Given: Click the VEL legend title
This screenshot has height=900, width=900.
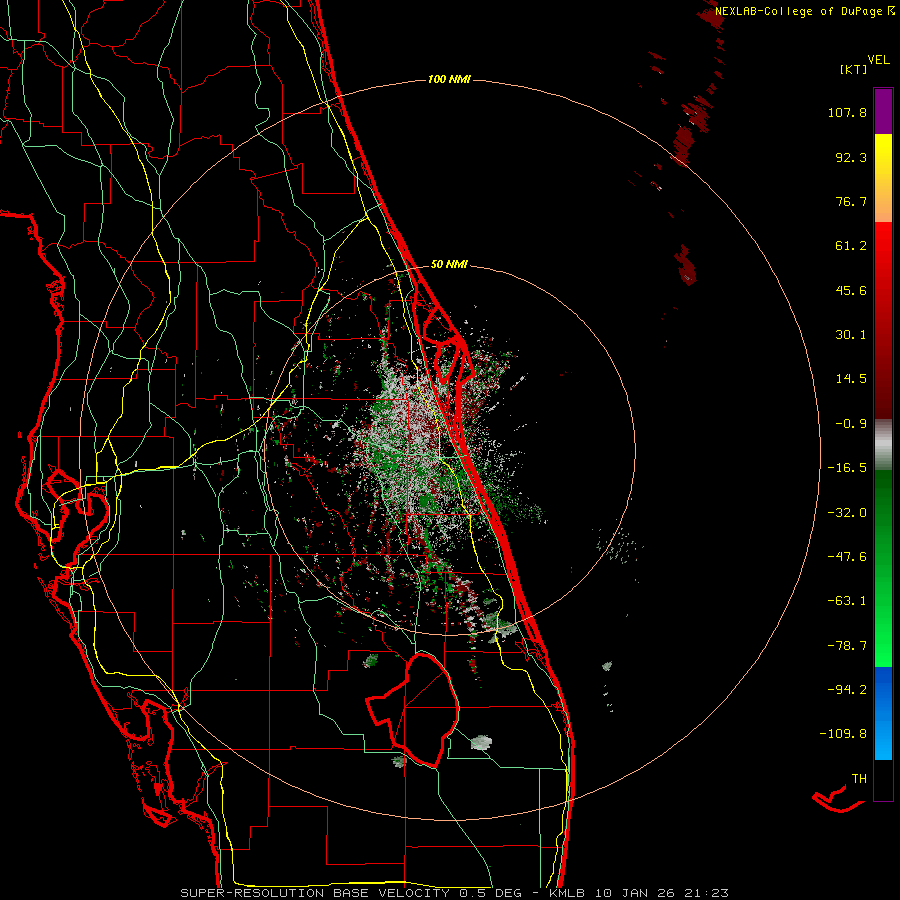Looking at the screenshot, I should (878, 60).
